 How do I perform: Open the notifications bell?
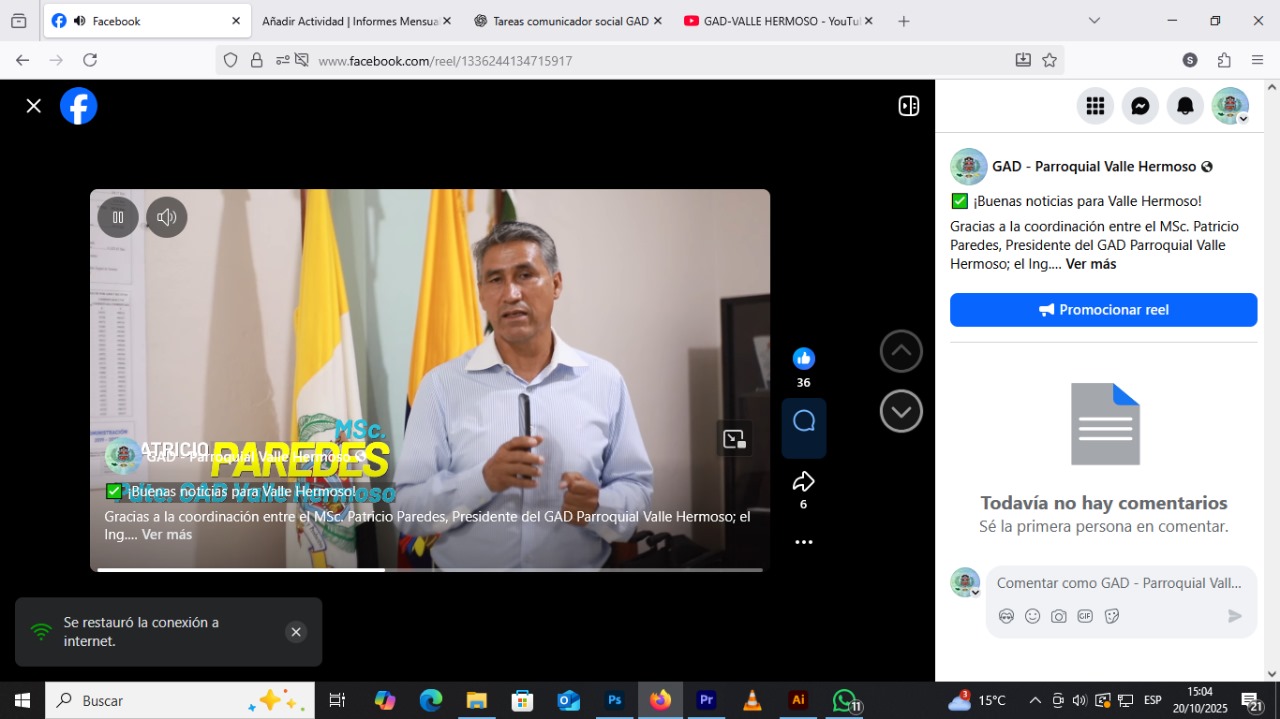click(1185, 106)
